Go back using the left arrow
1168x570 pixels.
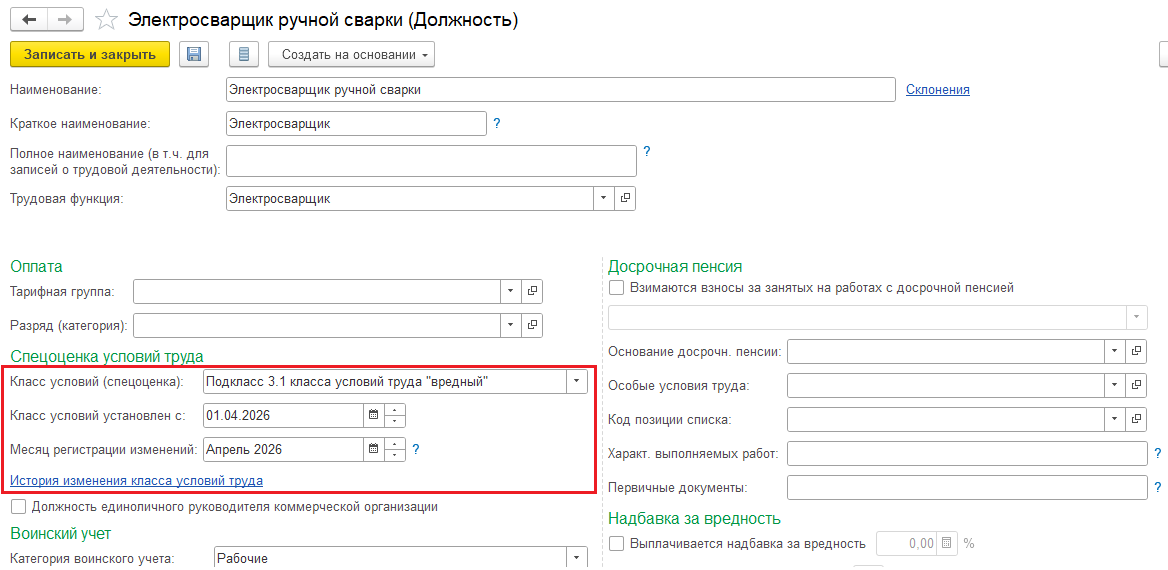coord(30,20)
